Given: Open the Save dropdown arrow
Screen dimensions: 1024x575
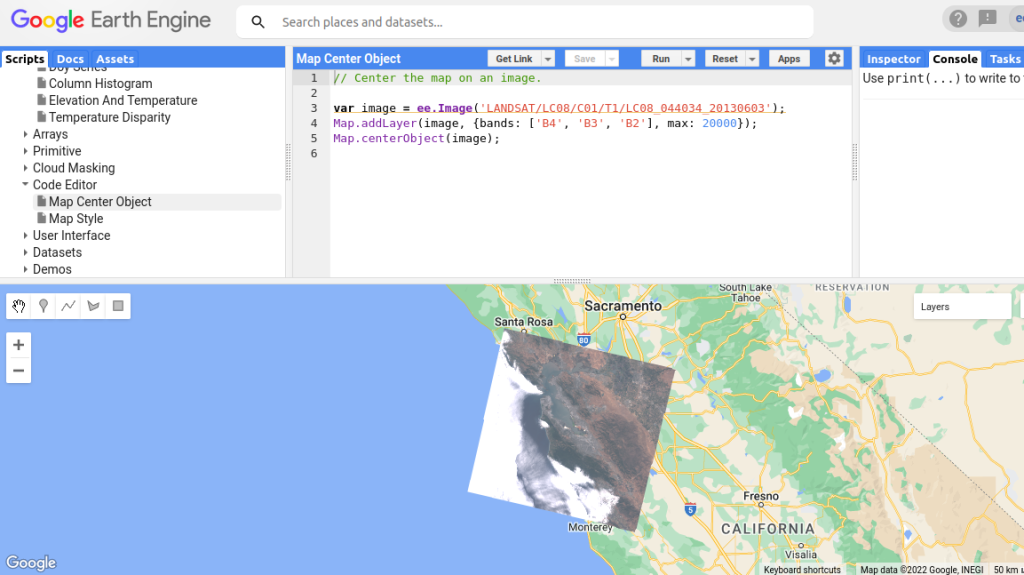Looking at the screenshot, I should pos(612,59).
